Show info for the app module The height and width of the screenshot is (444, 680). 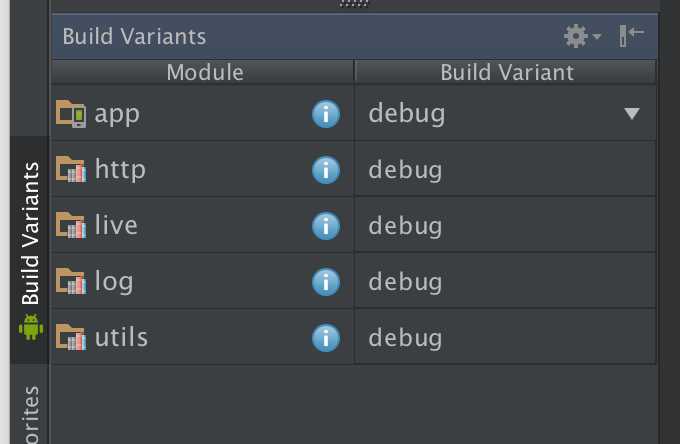tap(326, 114)
